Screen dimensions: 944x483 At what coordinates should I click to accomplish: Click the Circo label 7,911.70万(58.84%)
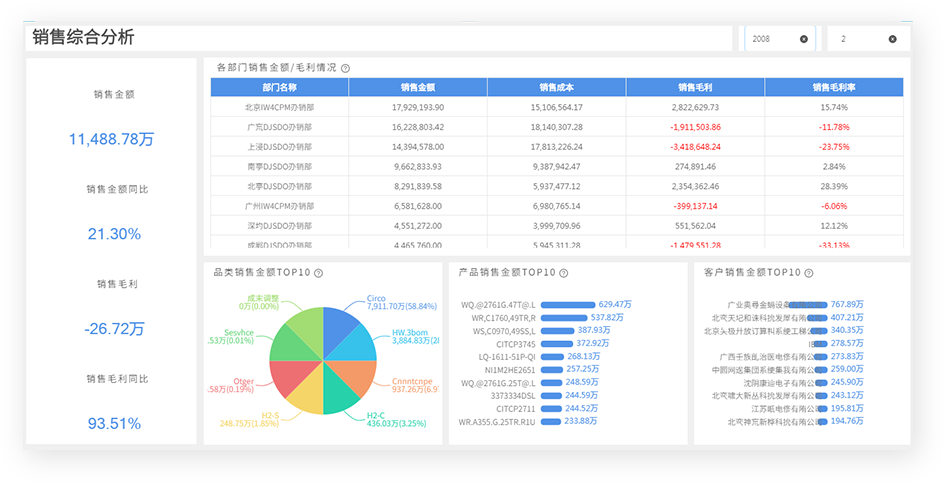click(x=402, y=307)
